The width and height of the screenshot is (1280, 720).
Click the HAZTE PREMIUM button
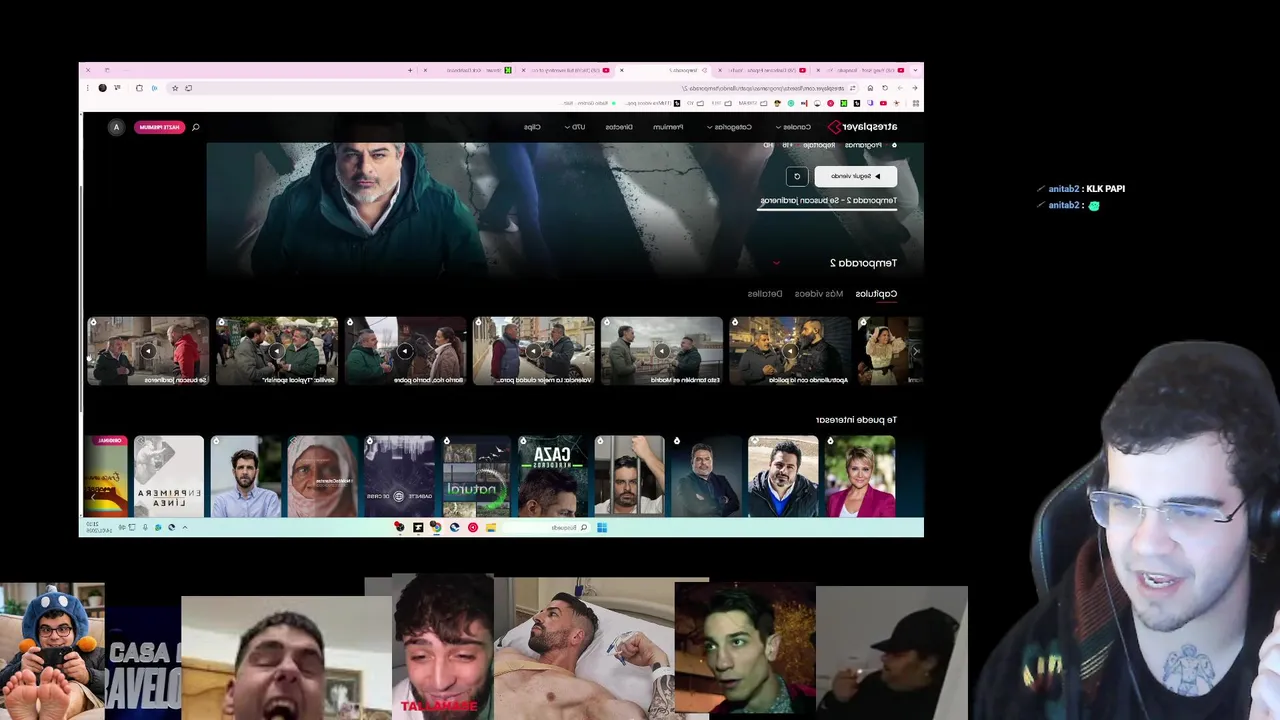click(160, 127)
